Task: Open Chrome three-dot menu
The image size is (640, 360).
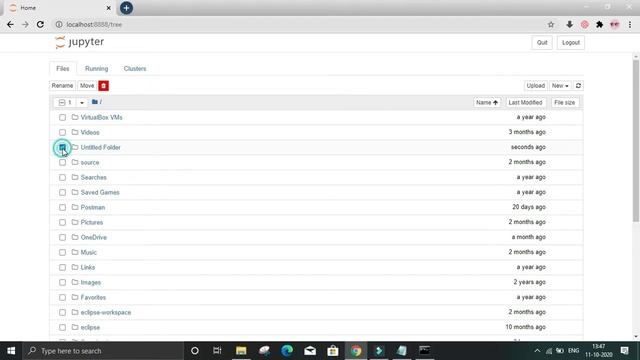Action: [x=630, y=24]
